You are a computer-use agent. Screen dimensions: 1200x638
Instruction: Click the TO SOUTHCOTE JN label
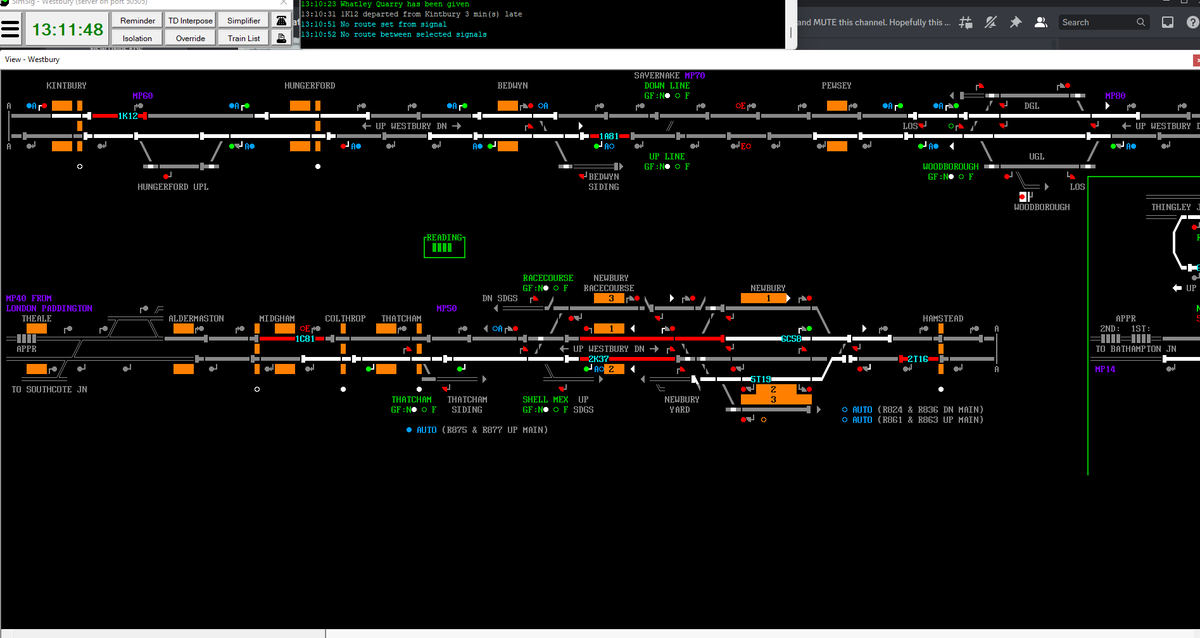click(49, 389)
